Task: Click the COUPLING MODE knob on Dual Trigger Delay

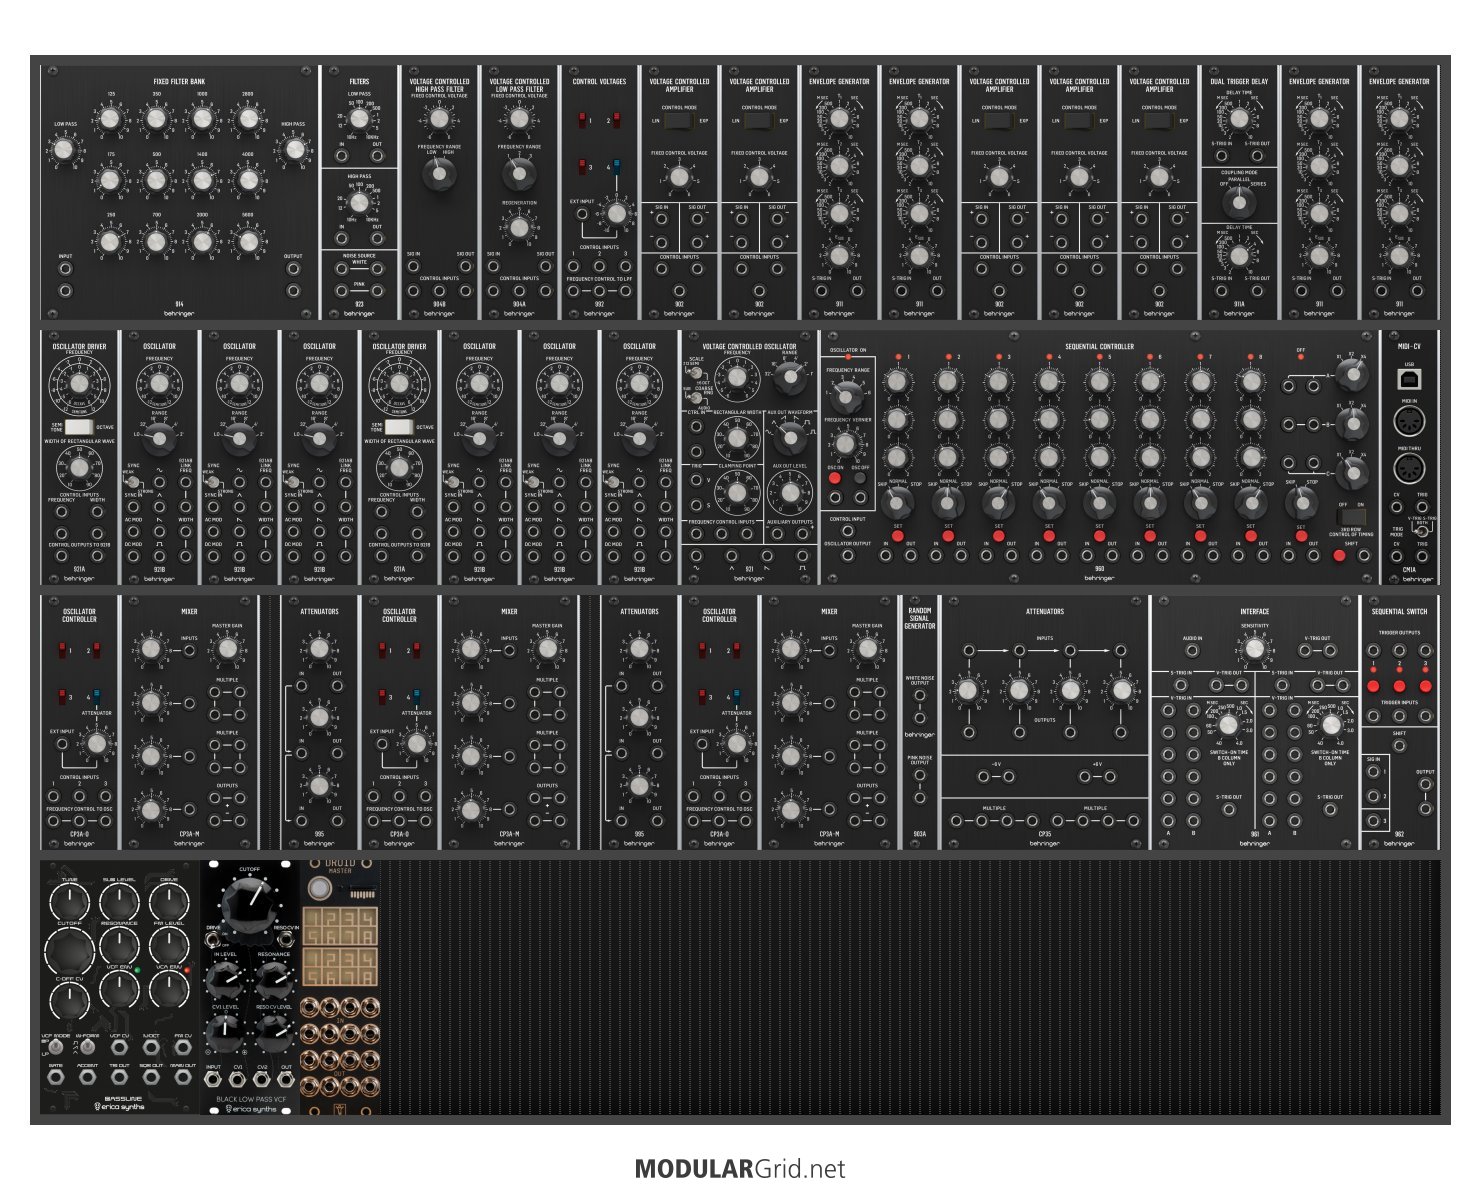Action: [1238, 202]
